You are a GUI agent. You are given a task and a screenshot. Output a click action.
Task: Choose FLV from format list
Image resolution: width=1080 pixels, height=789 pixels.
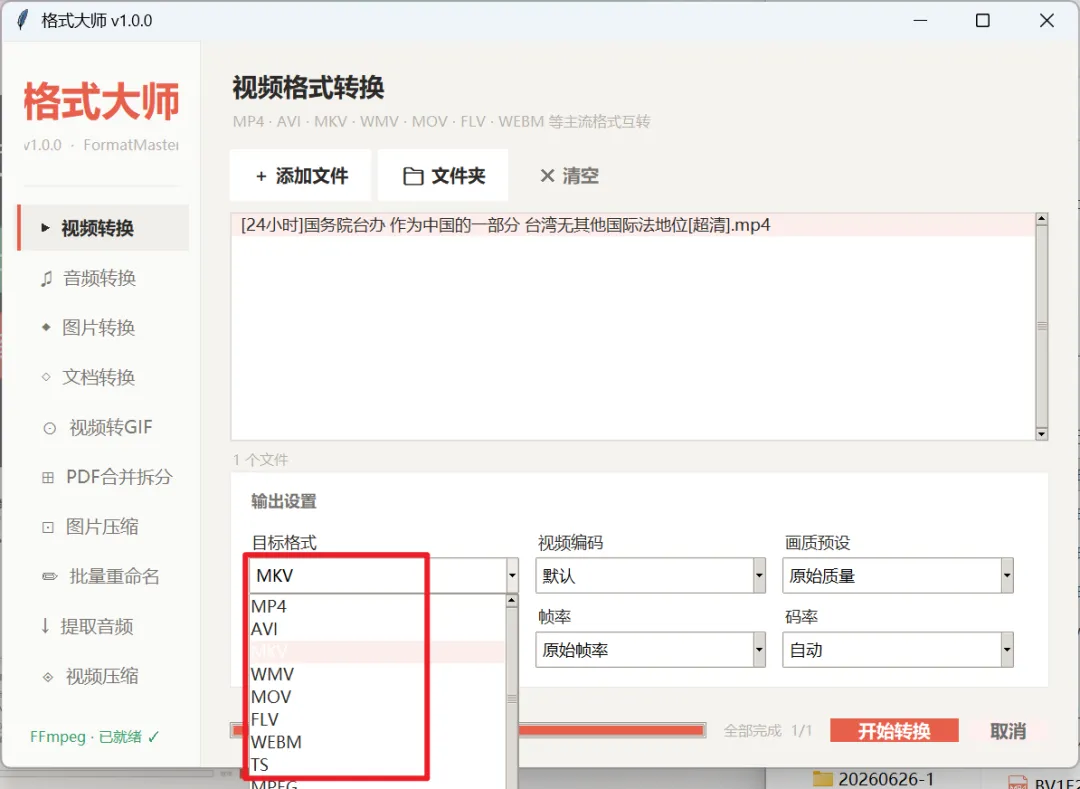(377, 719)
